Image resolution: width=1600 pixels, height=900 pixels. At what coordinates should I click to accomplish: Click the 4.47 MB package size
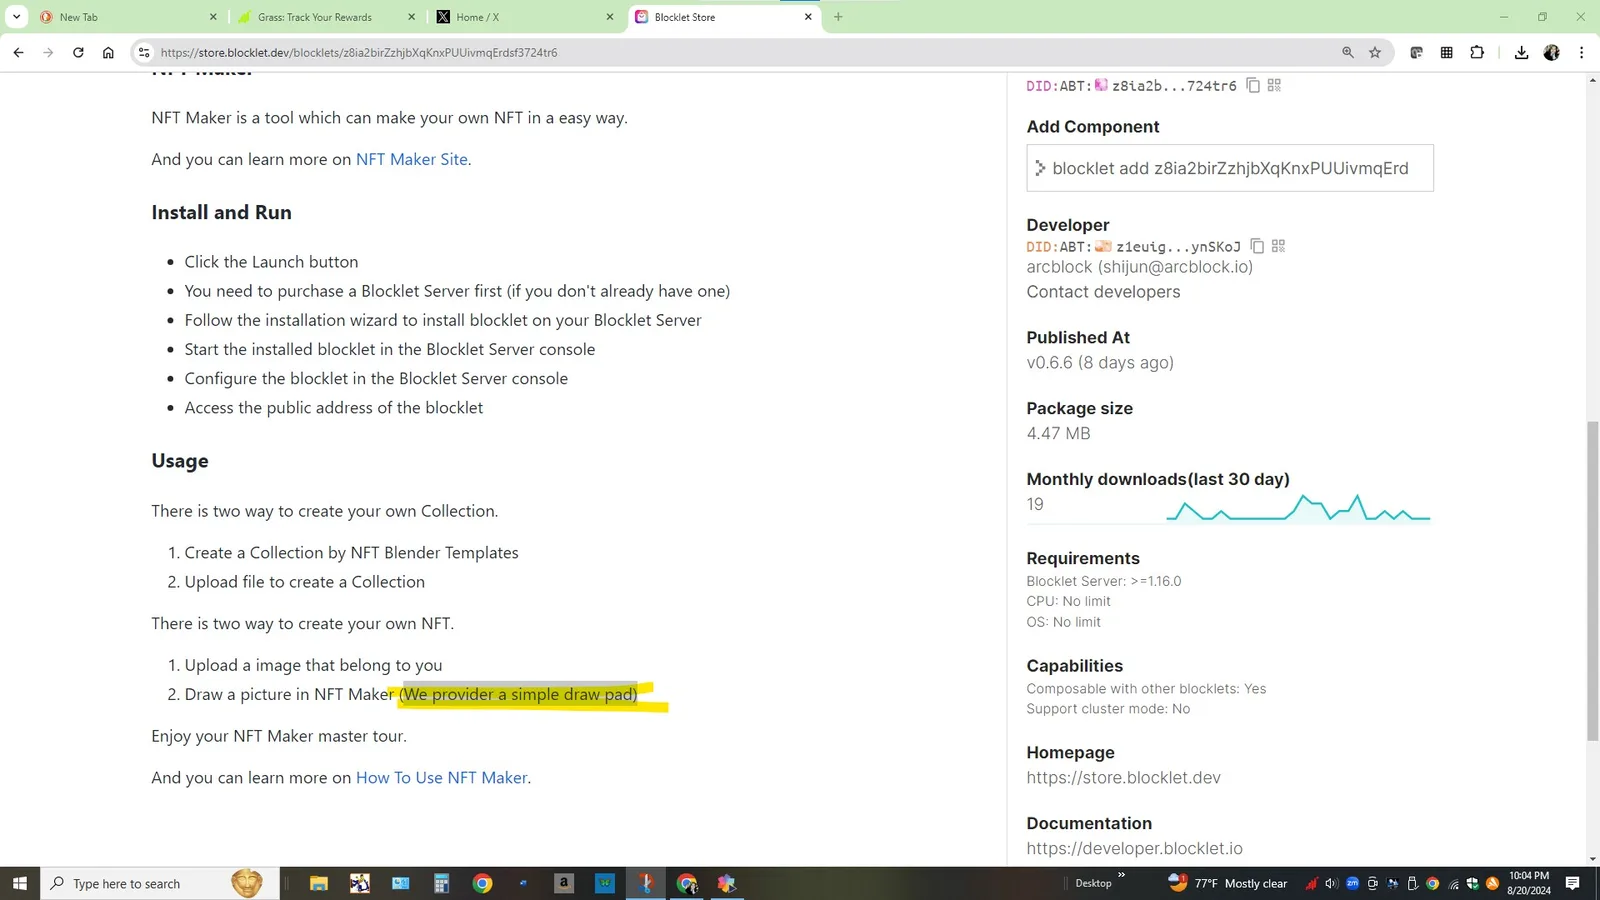click(1058, 433)
